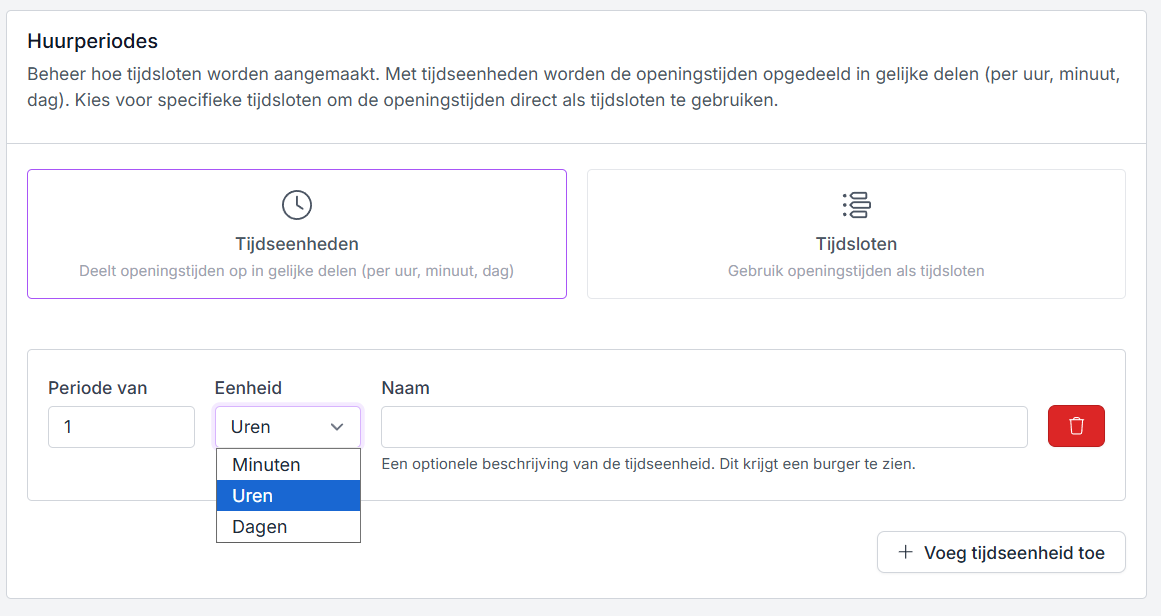Click the chevron arrow in Eenheid select
Image resolution: width=1161 pixels, height=616 pixels.
coord(337,427)
